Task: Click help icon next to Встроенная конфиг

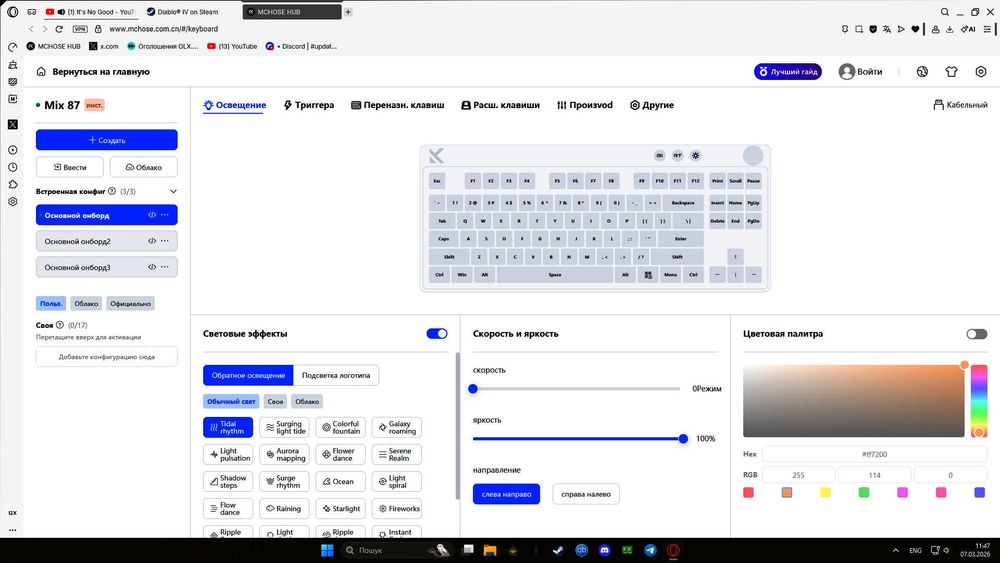Action: pyautogui.click(x=112, y=191)
